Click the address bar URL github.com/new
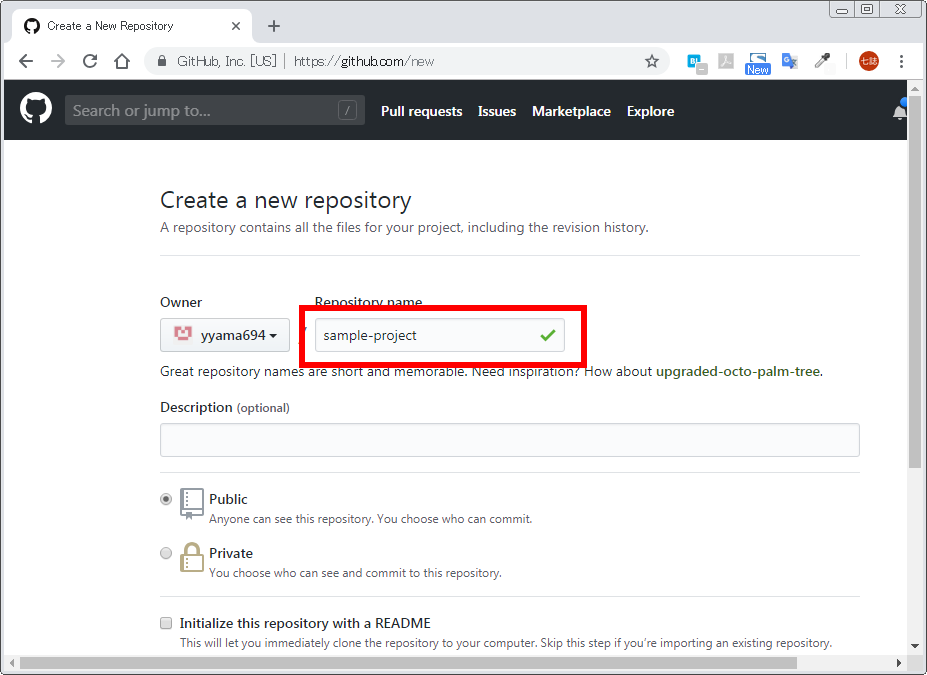Viewport: 927px width, 675px height. click(364, 61)
